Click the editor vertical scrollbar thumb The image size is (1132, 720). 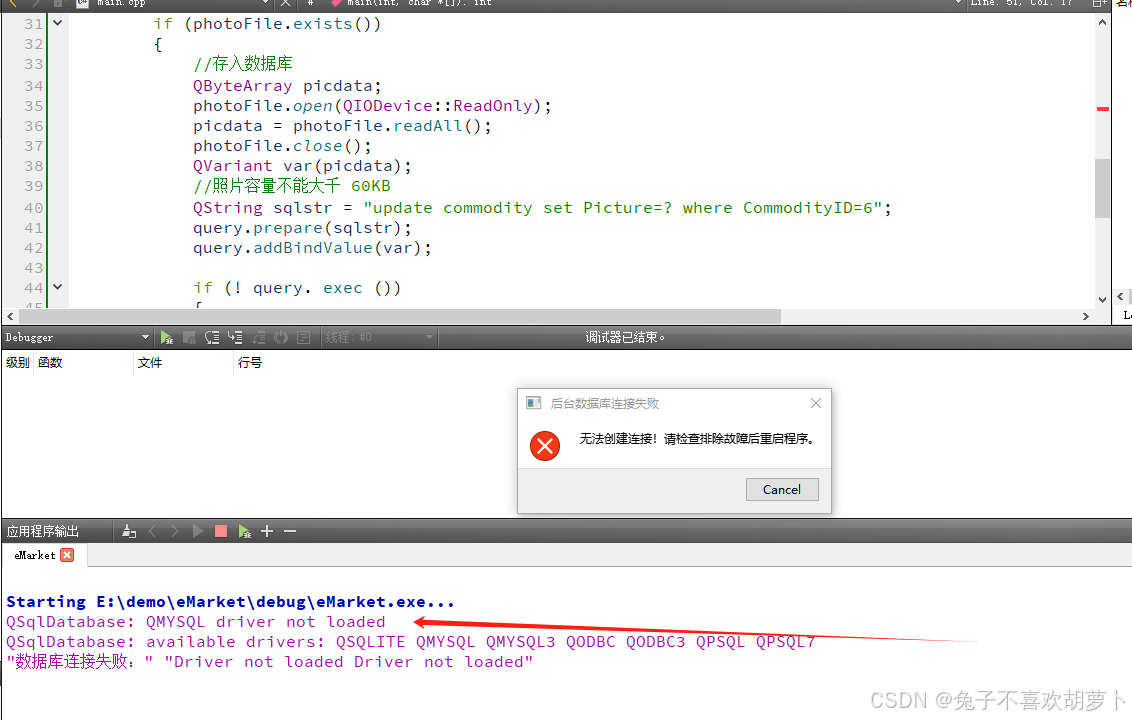[1102, 188]
